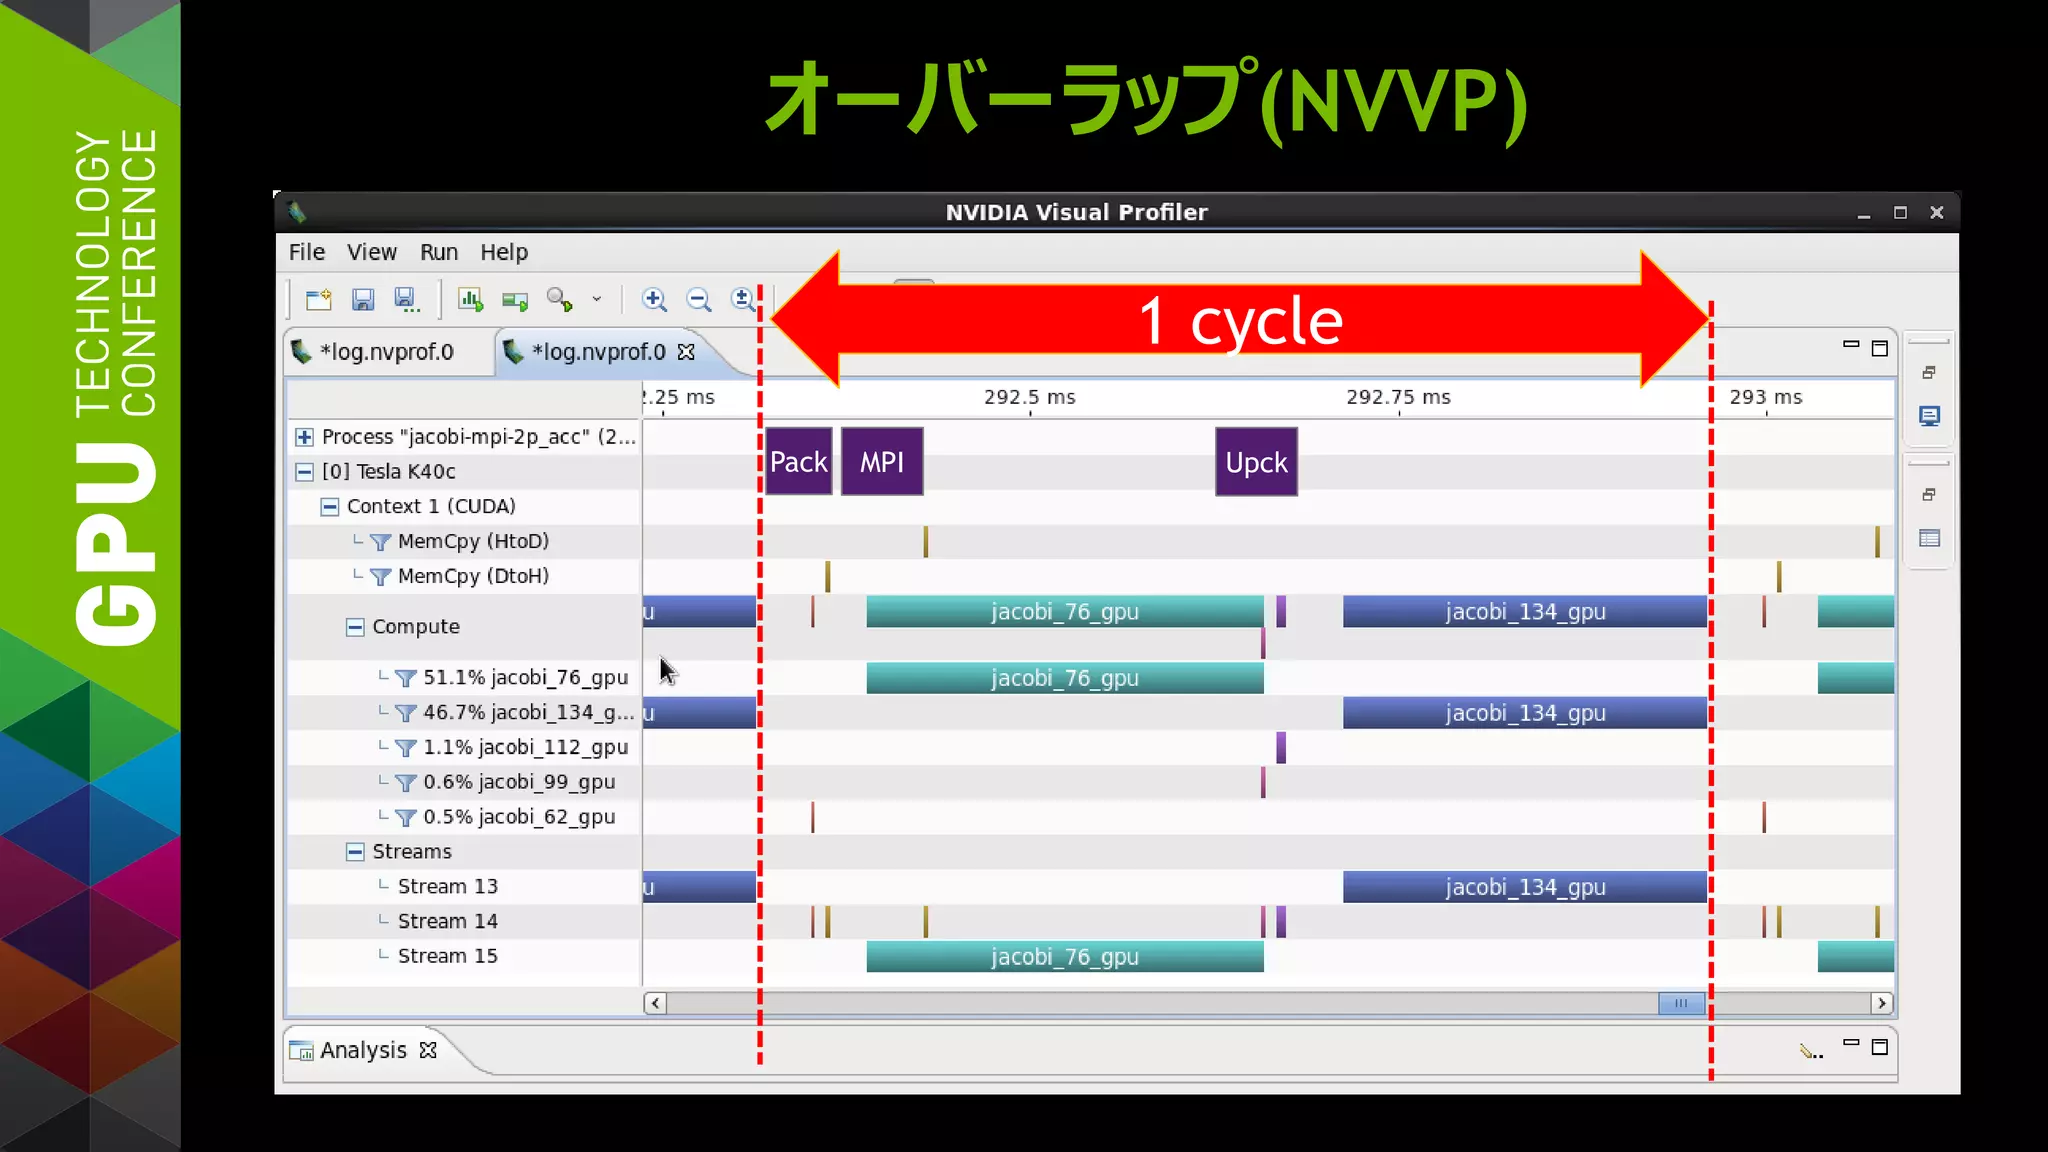Click the filter icon for 1.1% jacobi_112_gpu
The image size is (2048, 1152).
point(405,748)
